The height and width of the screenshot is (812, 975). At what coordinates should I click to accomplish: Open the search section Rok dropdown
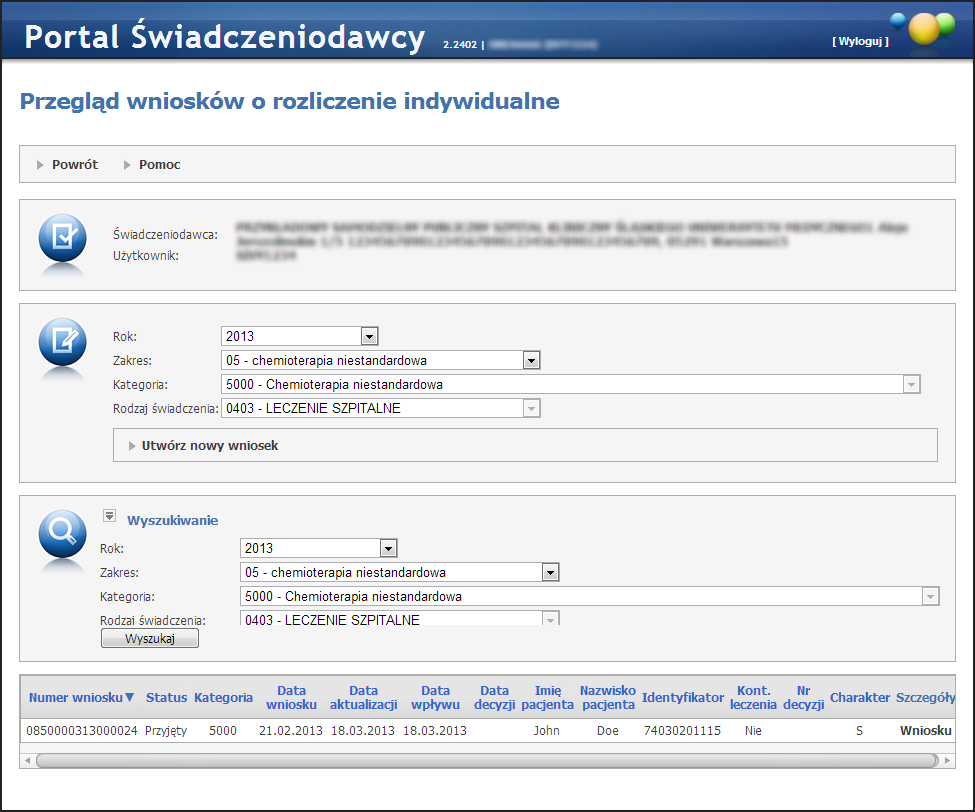[x=389, y=549]
